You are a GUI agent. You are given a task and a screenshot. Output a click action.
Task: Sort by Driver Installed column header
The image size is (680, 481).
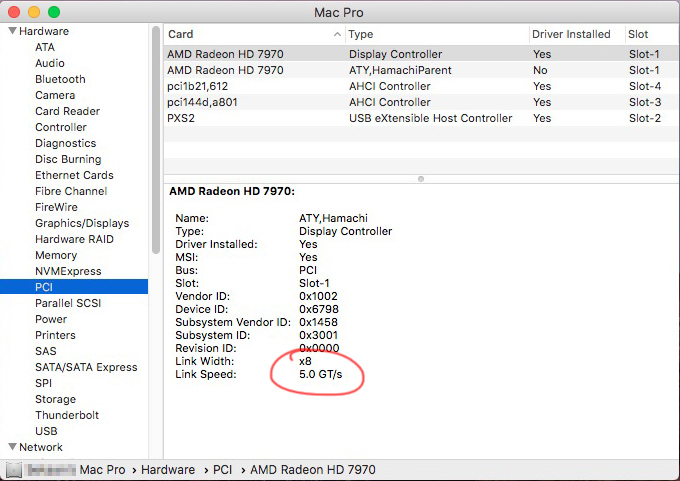(577, 34)
